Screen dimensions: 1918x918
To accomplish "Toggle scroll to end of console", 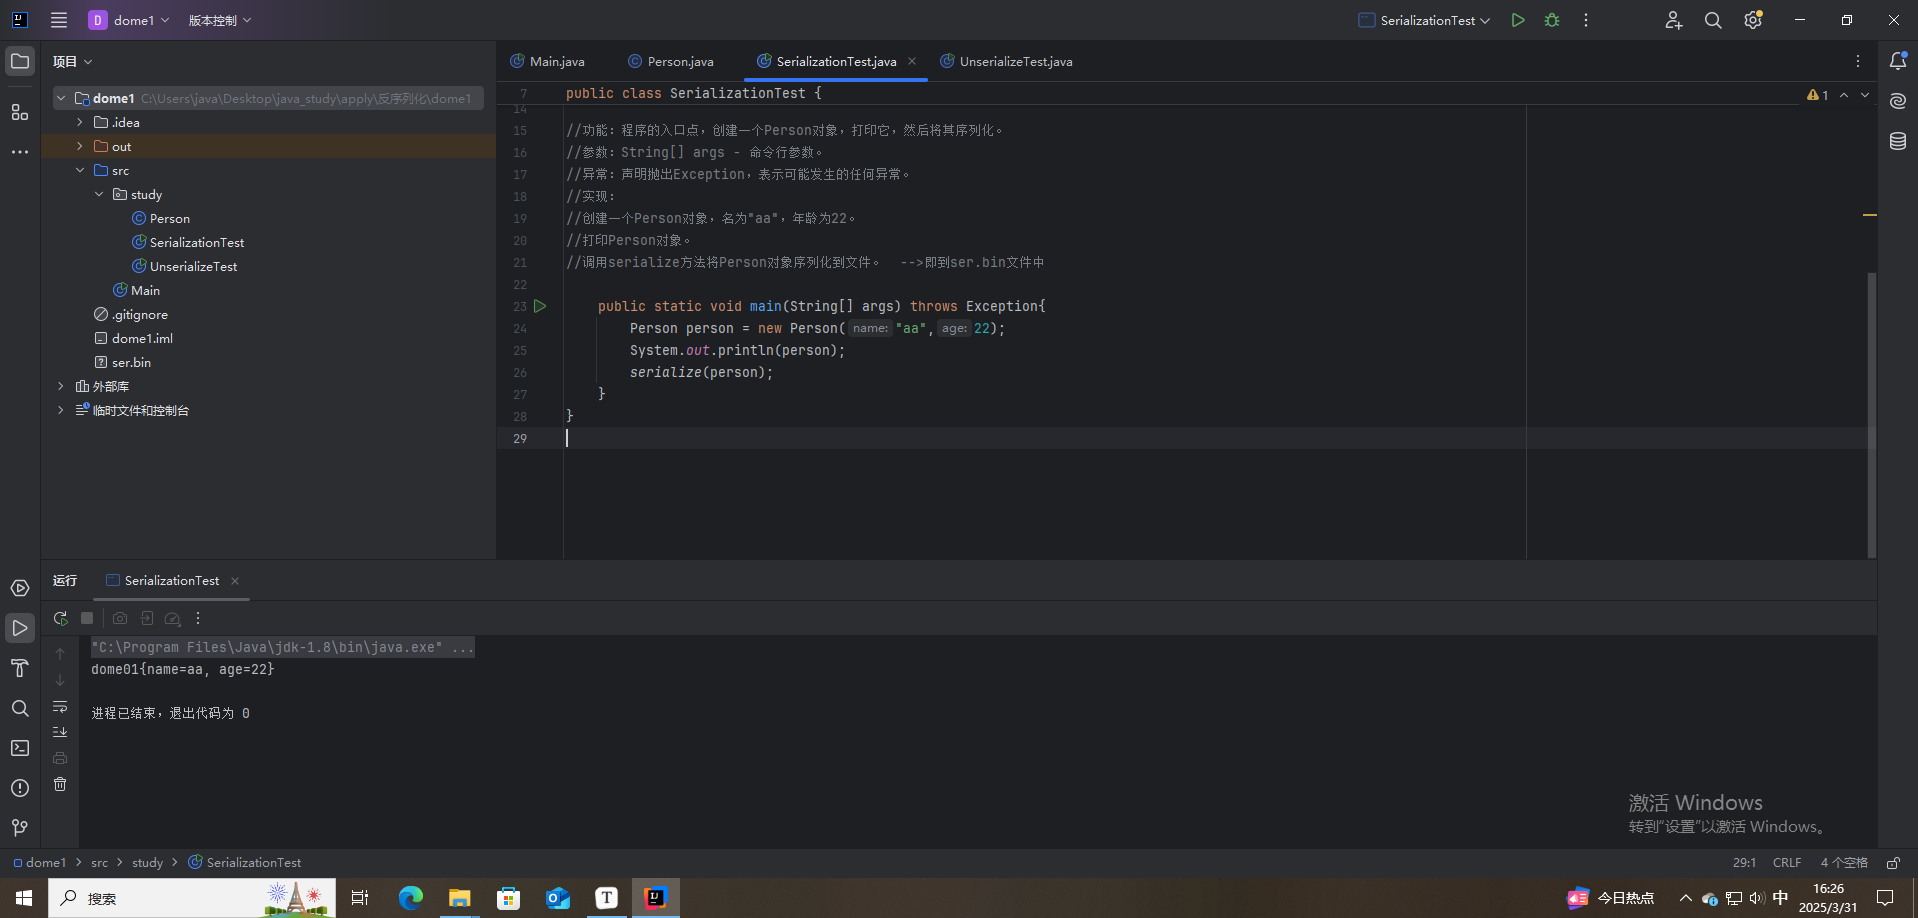I will pos(60,732).
